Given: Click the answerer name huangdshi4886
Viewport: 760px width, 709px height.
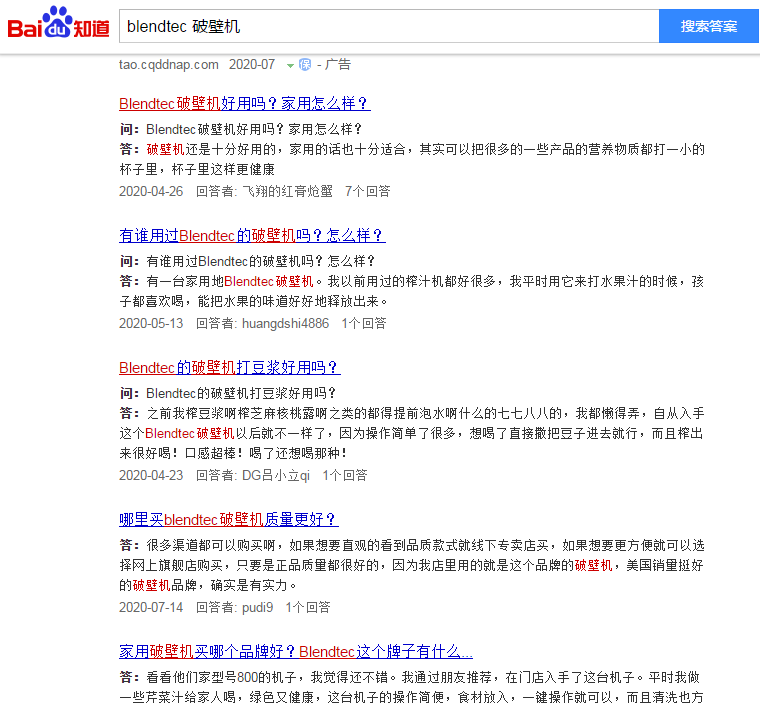Looking at the screenshot, I should [285, 323].
